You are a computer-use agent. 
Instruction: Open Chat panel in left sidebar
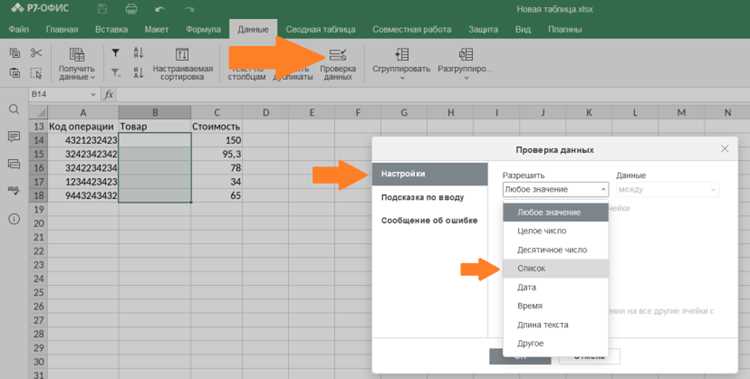[14, 165]
